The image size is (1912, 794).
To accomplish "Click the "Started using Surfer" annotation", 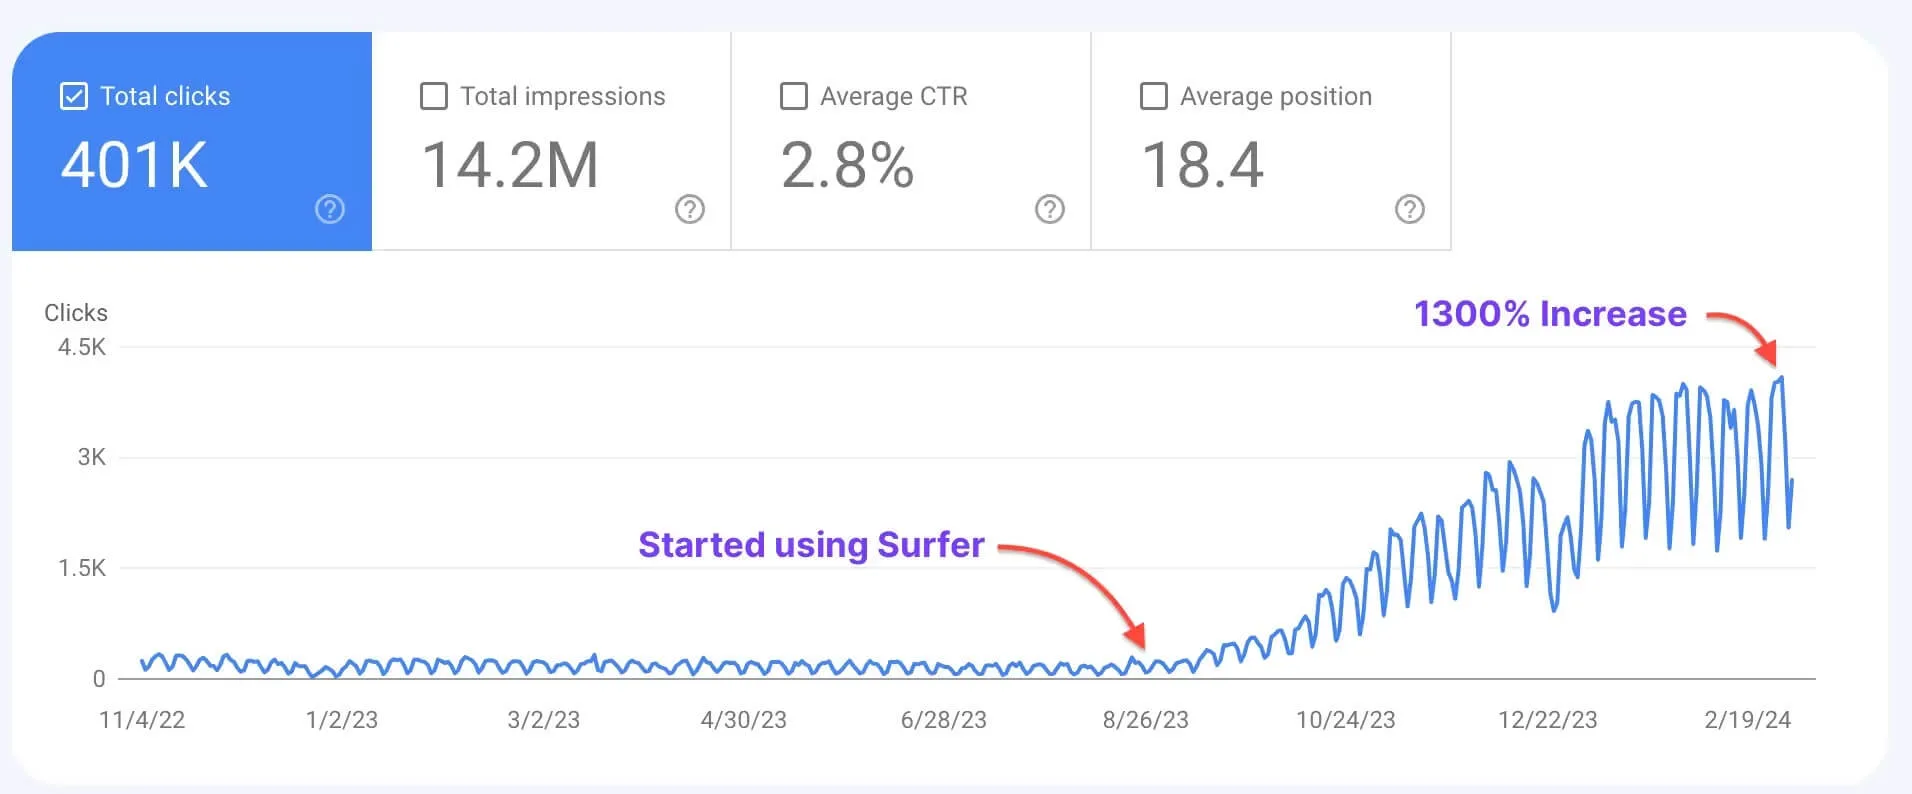I will pos(811,545).
